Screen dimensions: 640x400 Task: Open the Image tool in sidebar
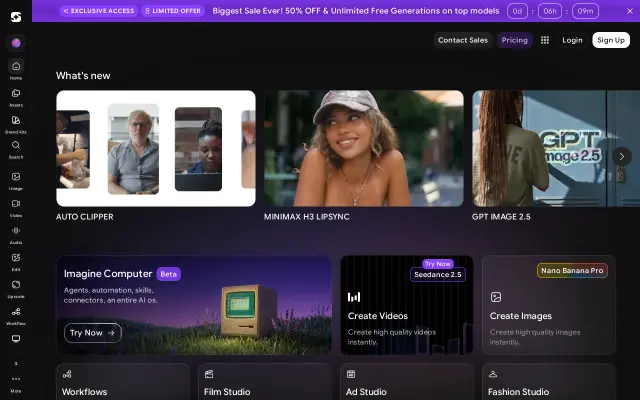16,181
